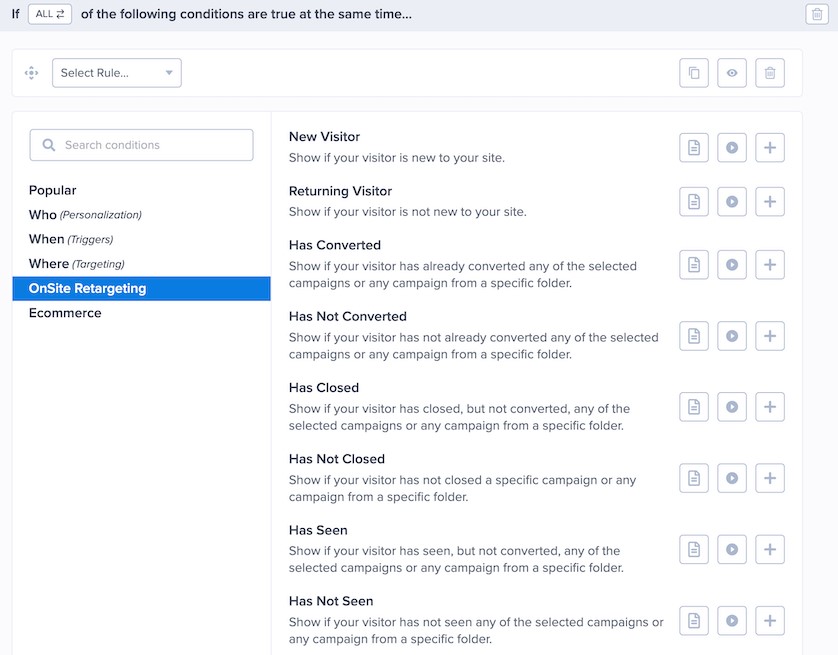Click the New Visitor rule title

coord(324,137)
